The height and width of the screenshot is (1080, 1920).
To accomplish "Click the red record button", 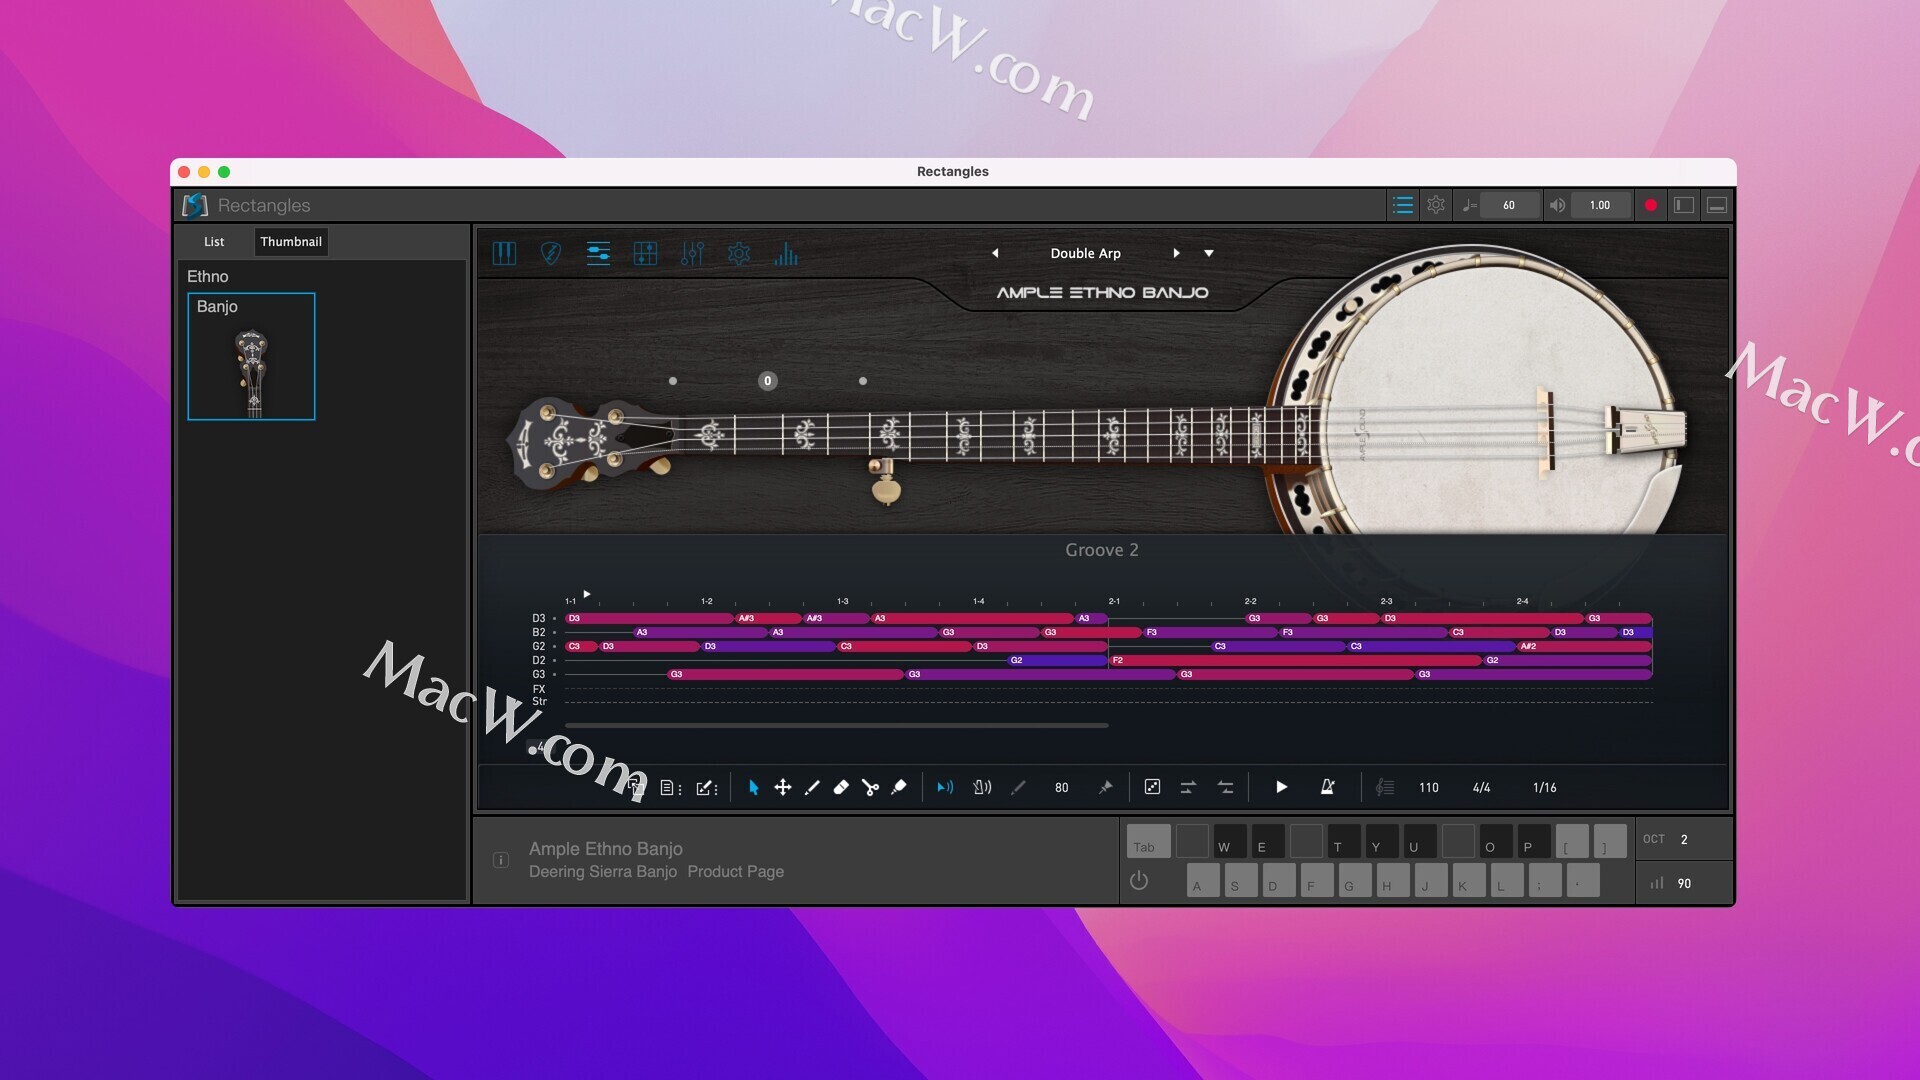I will click(1651, 205).
